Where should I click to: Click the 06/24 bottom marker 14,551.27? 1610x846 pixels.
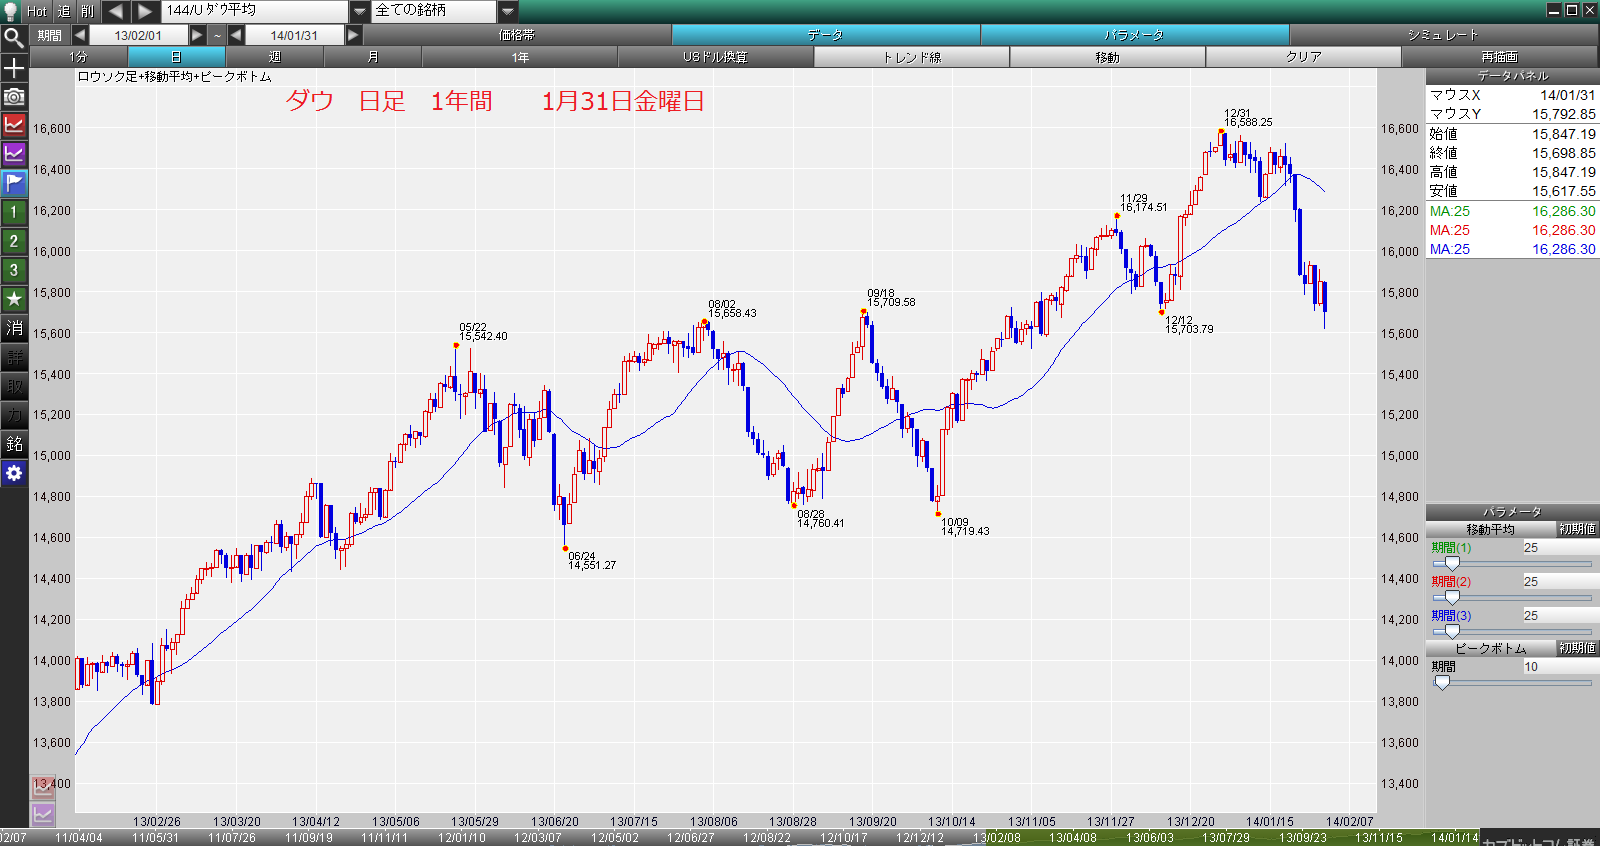tap(565, 548)
